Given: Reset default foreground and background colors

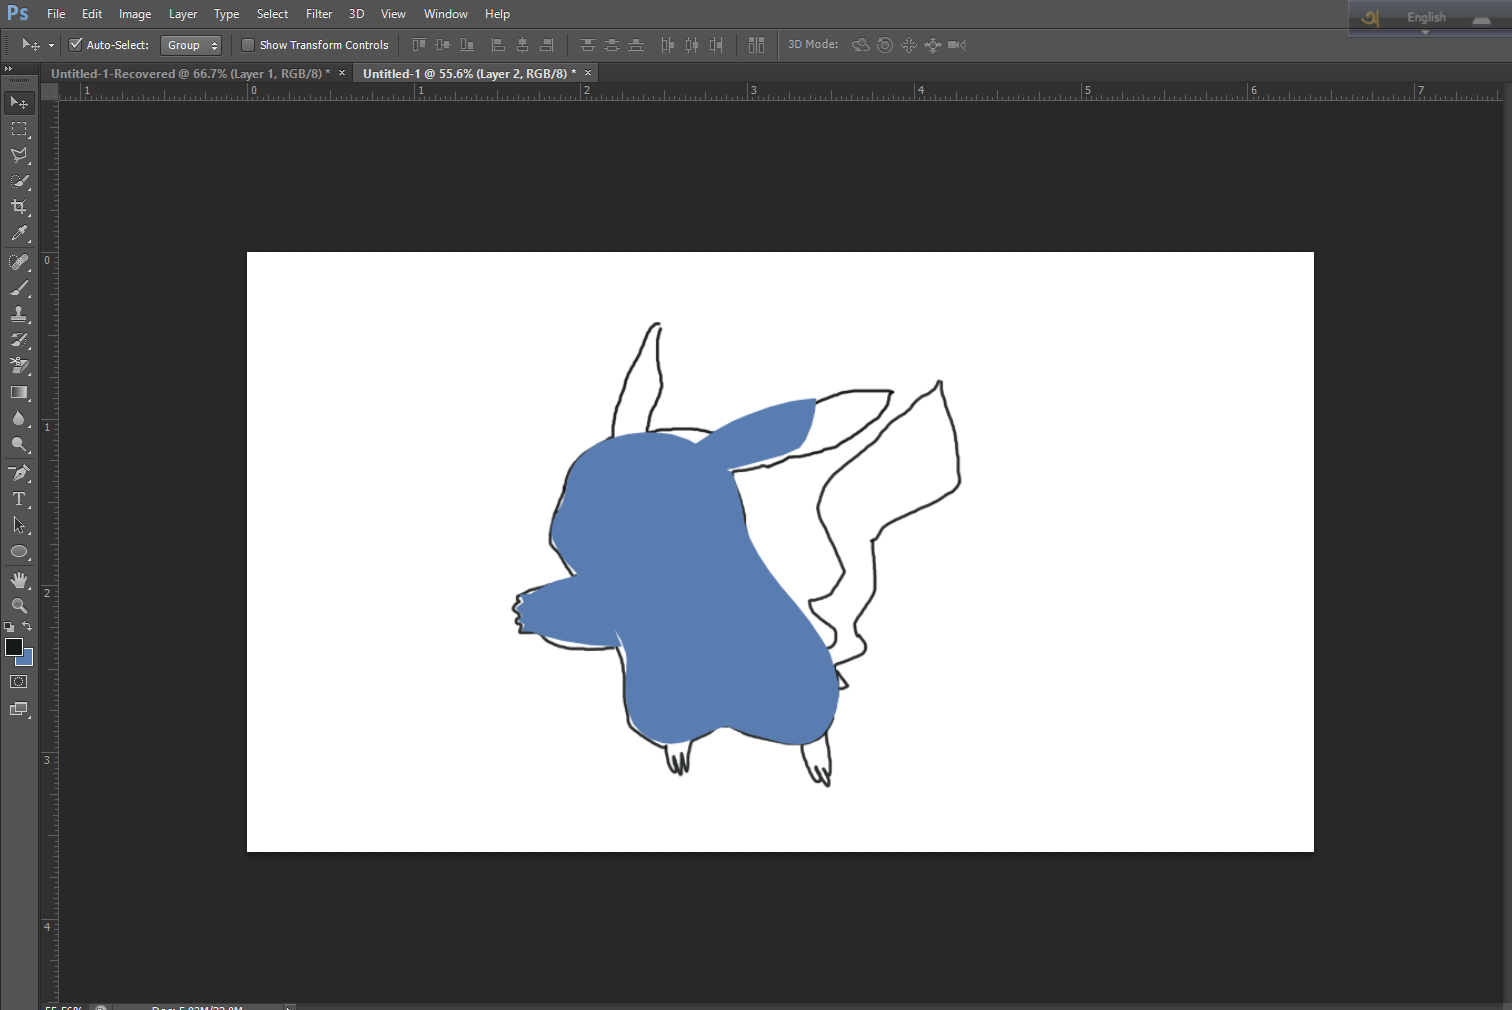Looking at the screenshot, I should click(x=9, y=627).
